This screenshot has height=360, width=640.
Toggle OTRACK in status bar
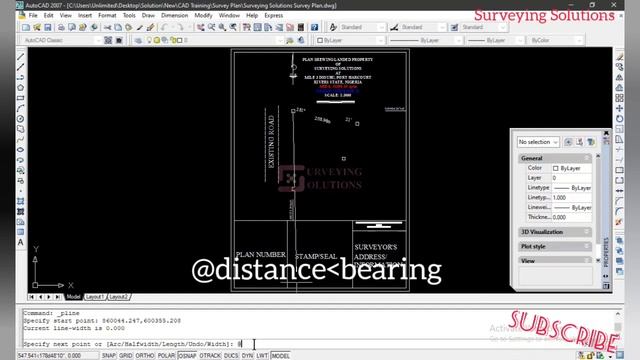pyautogui.click(x=210, y=356)
